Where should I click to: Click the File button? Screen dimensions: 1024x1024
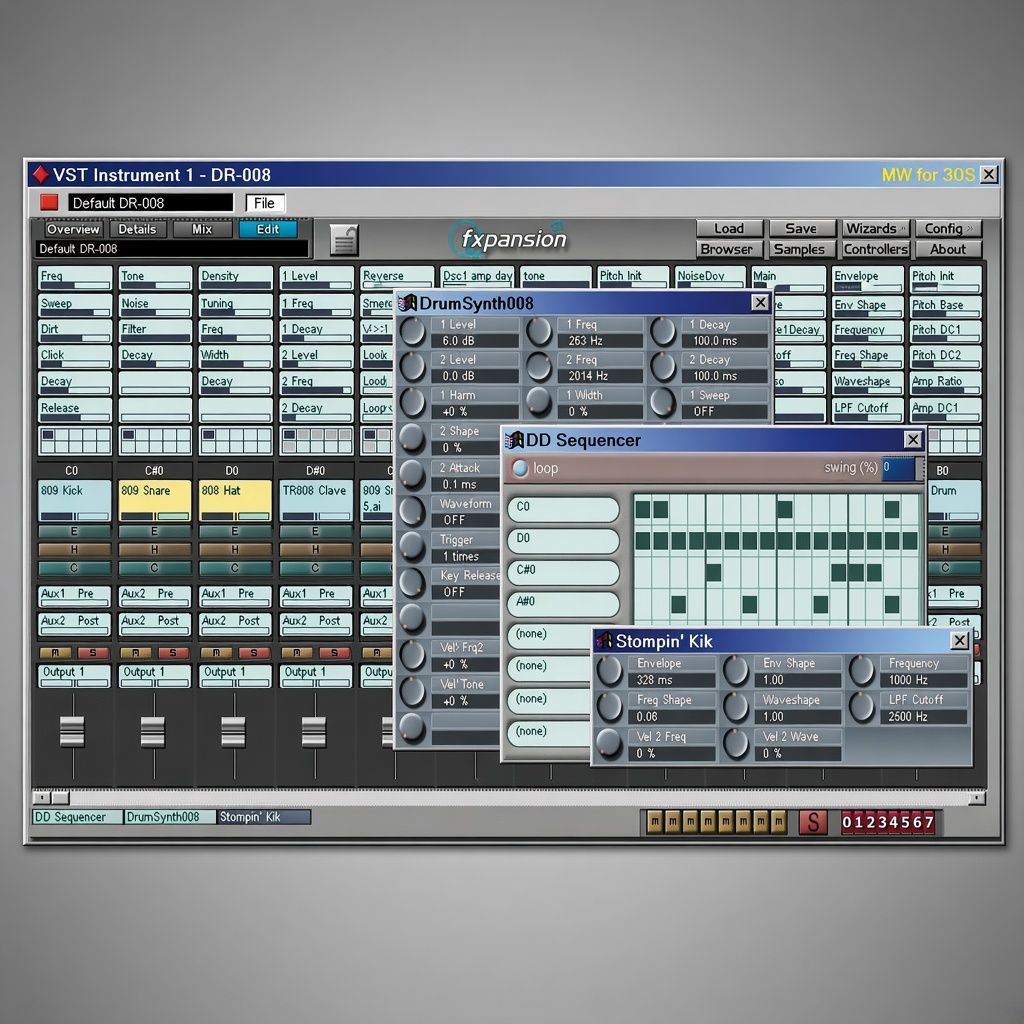coord(265,203)
